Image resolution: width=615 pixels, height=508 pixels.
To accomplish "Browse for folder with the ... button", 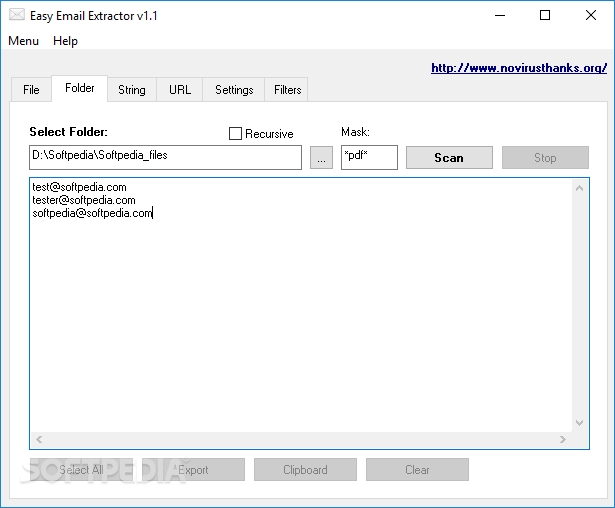I will (321, 158).
